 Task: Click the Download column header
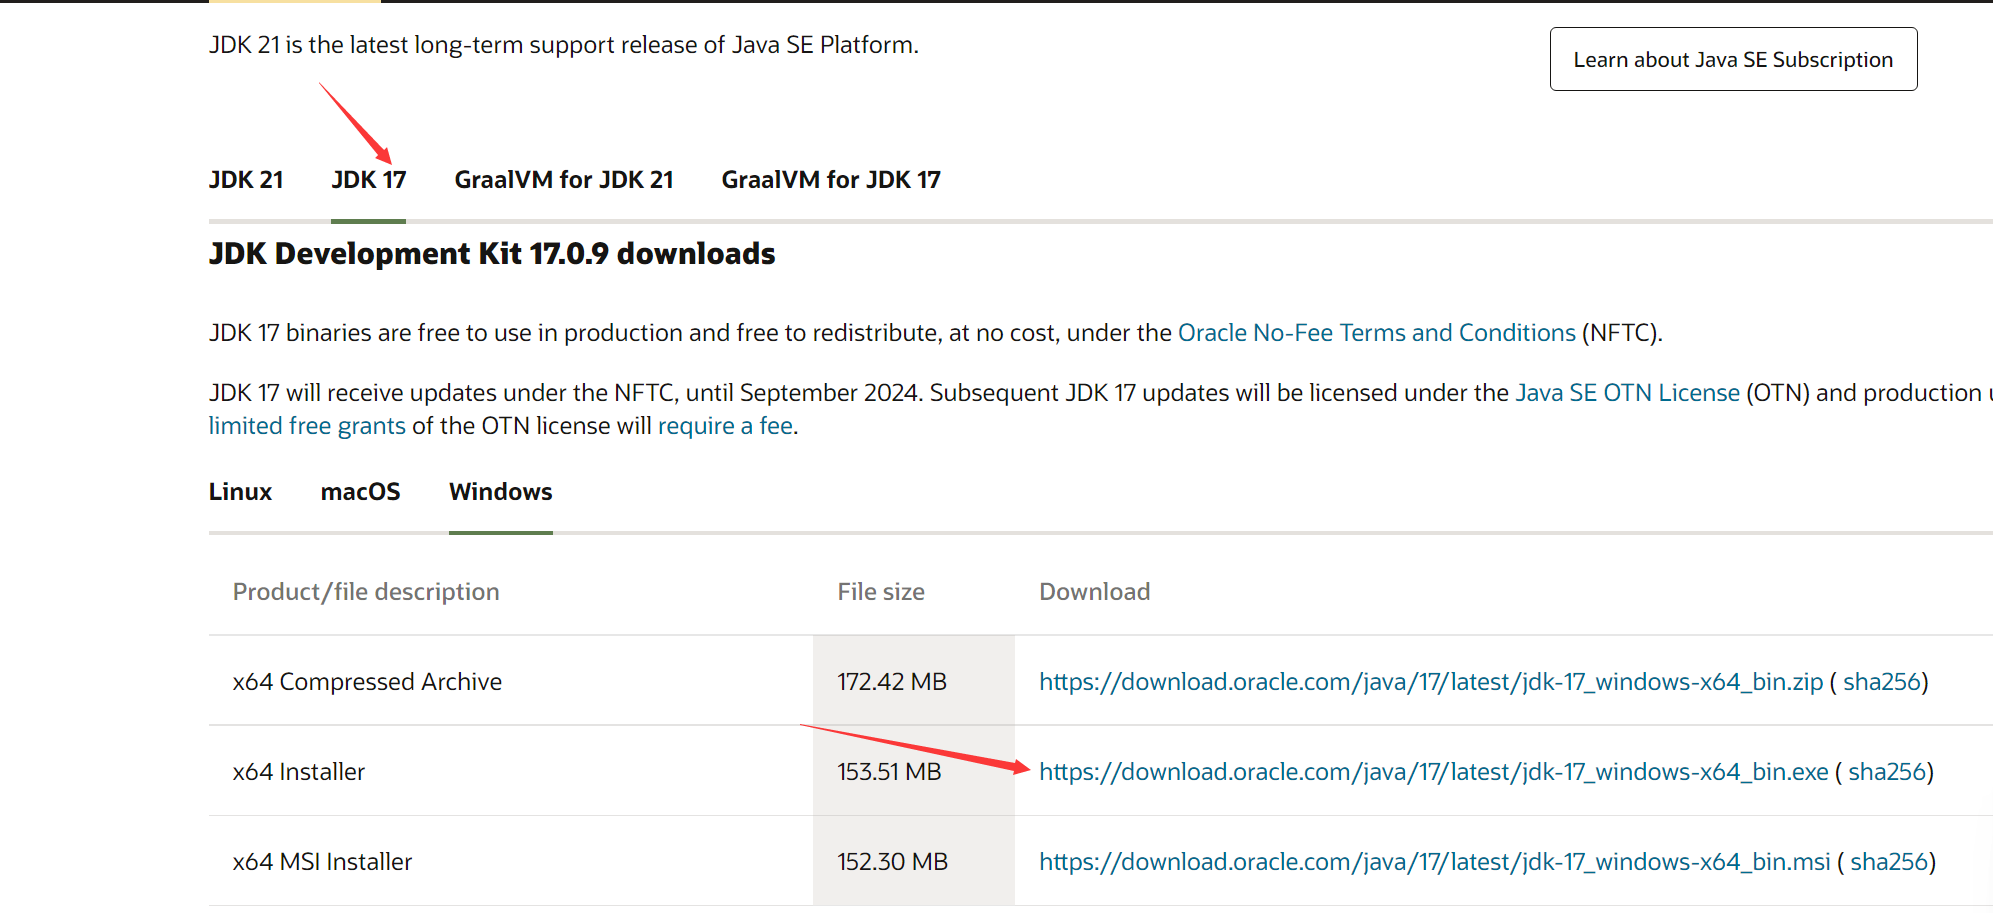click(x=1095, y=592)
